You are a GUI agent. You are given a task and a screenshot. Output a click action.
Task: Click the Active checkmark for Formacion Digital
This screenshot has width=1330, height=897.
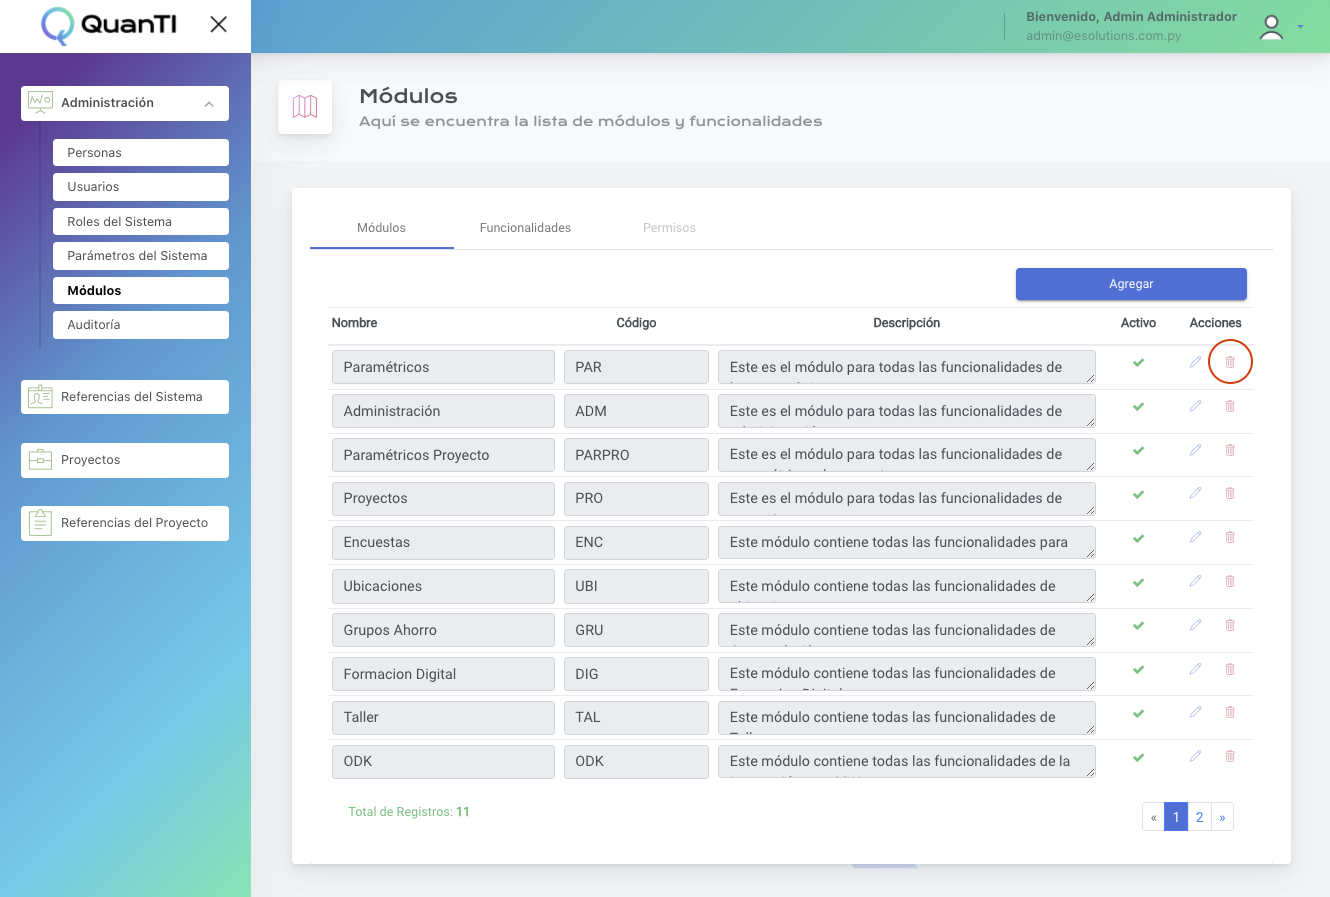click(1138, 670)
